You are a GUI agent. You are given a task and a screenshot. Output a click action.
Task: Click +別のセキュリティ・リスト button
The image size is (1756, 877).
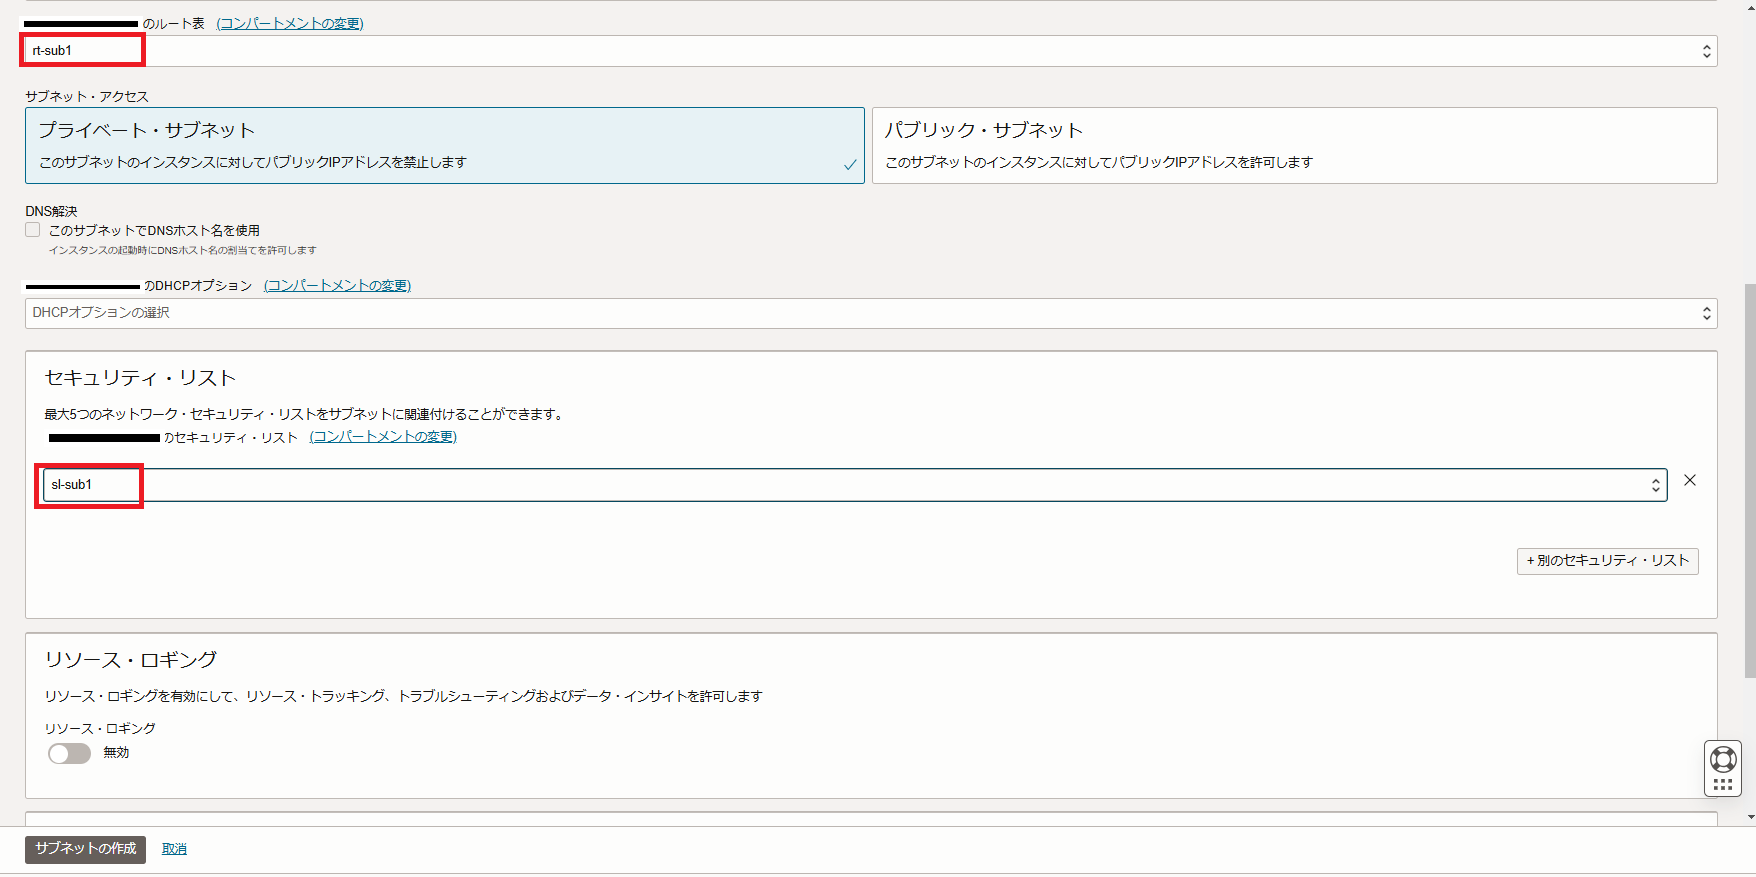tap(1607, 561)
